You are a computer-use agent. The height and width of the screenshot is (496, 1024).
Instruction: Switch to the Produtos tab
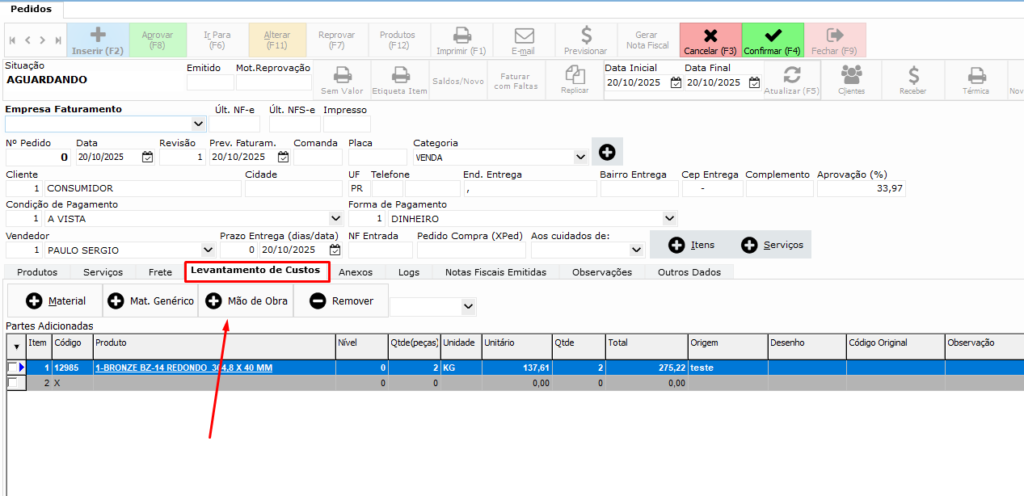click(x=37, y=272)
